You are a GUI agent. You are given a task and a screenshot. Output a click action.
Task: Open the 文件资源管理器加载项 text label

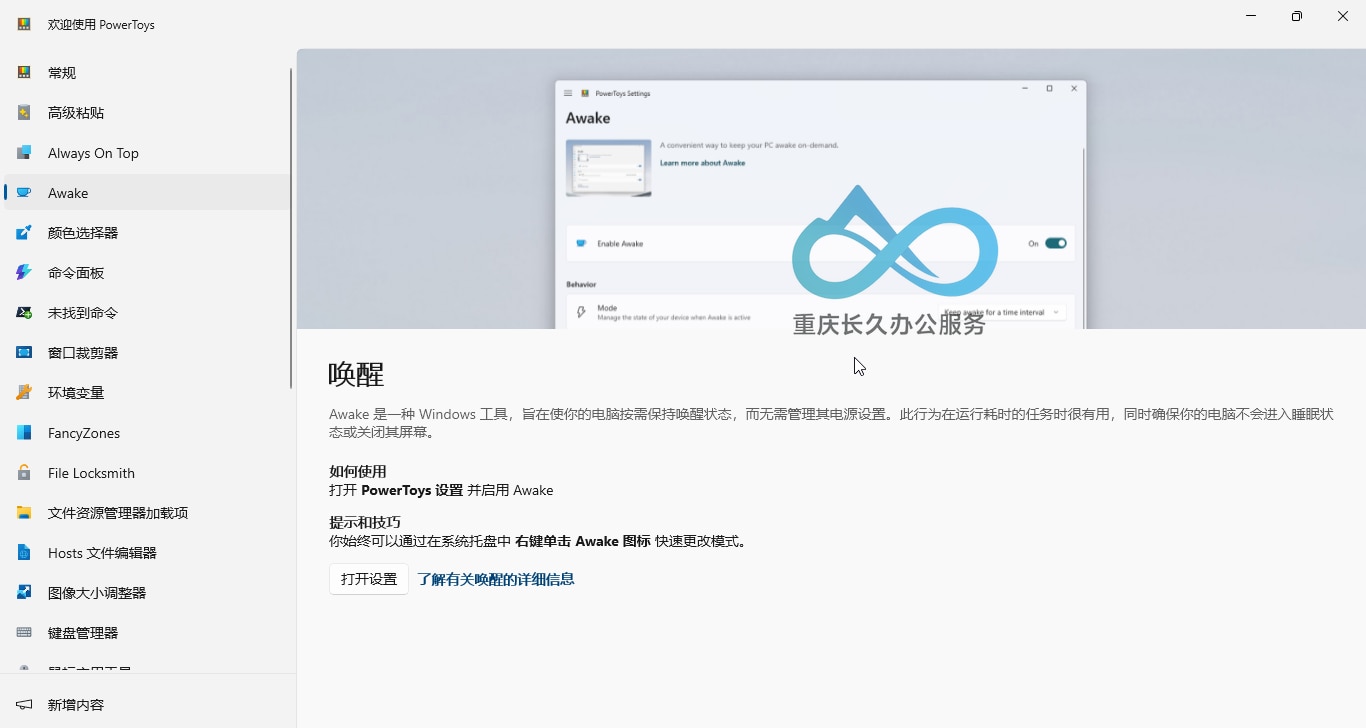118,513
